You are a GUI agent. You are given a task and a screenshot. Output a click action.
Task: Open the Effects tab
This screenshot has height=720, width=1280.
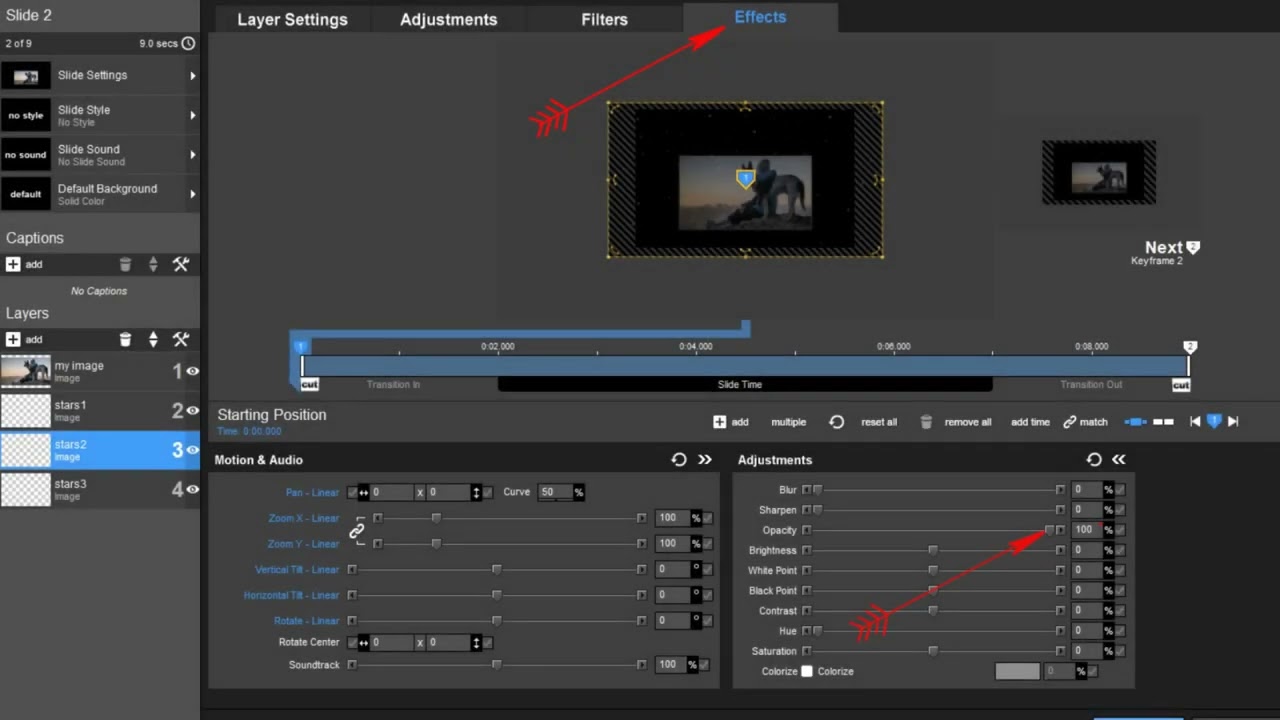point(760,17)
